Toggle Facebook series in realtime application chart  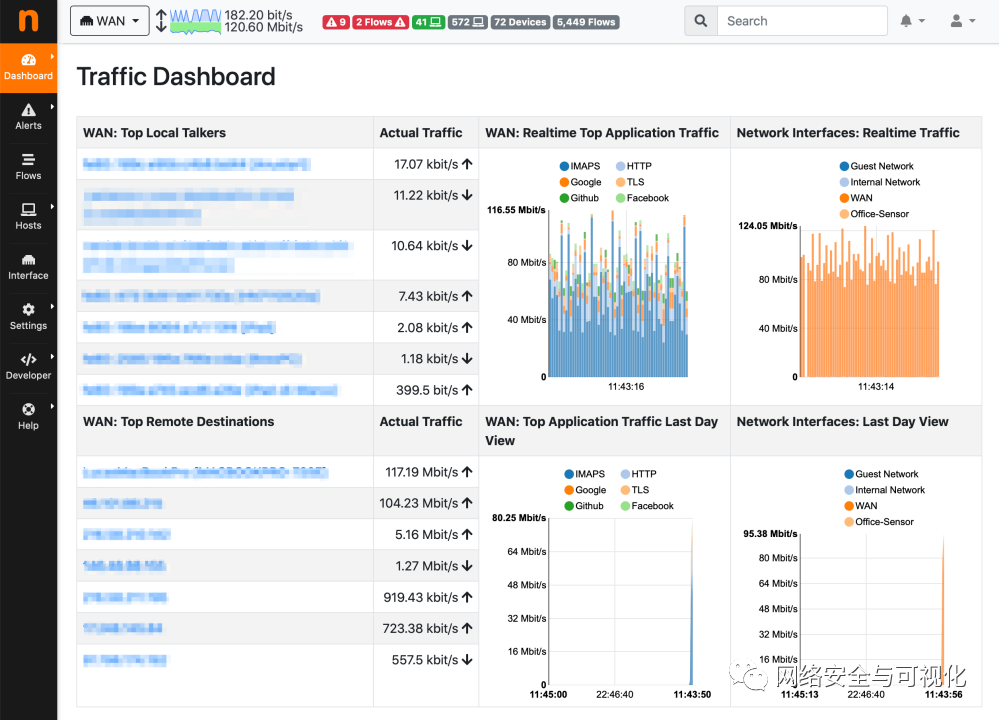(642, 198)
